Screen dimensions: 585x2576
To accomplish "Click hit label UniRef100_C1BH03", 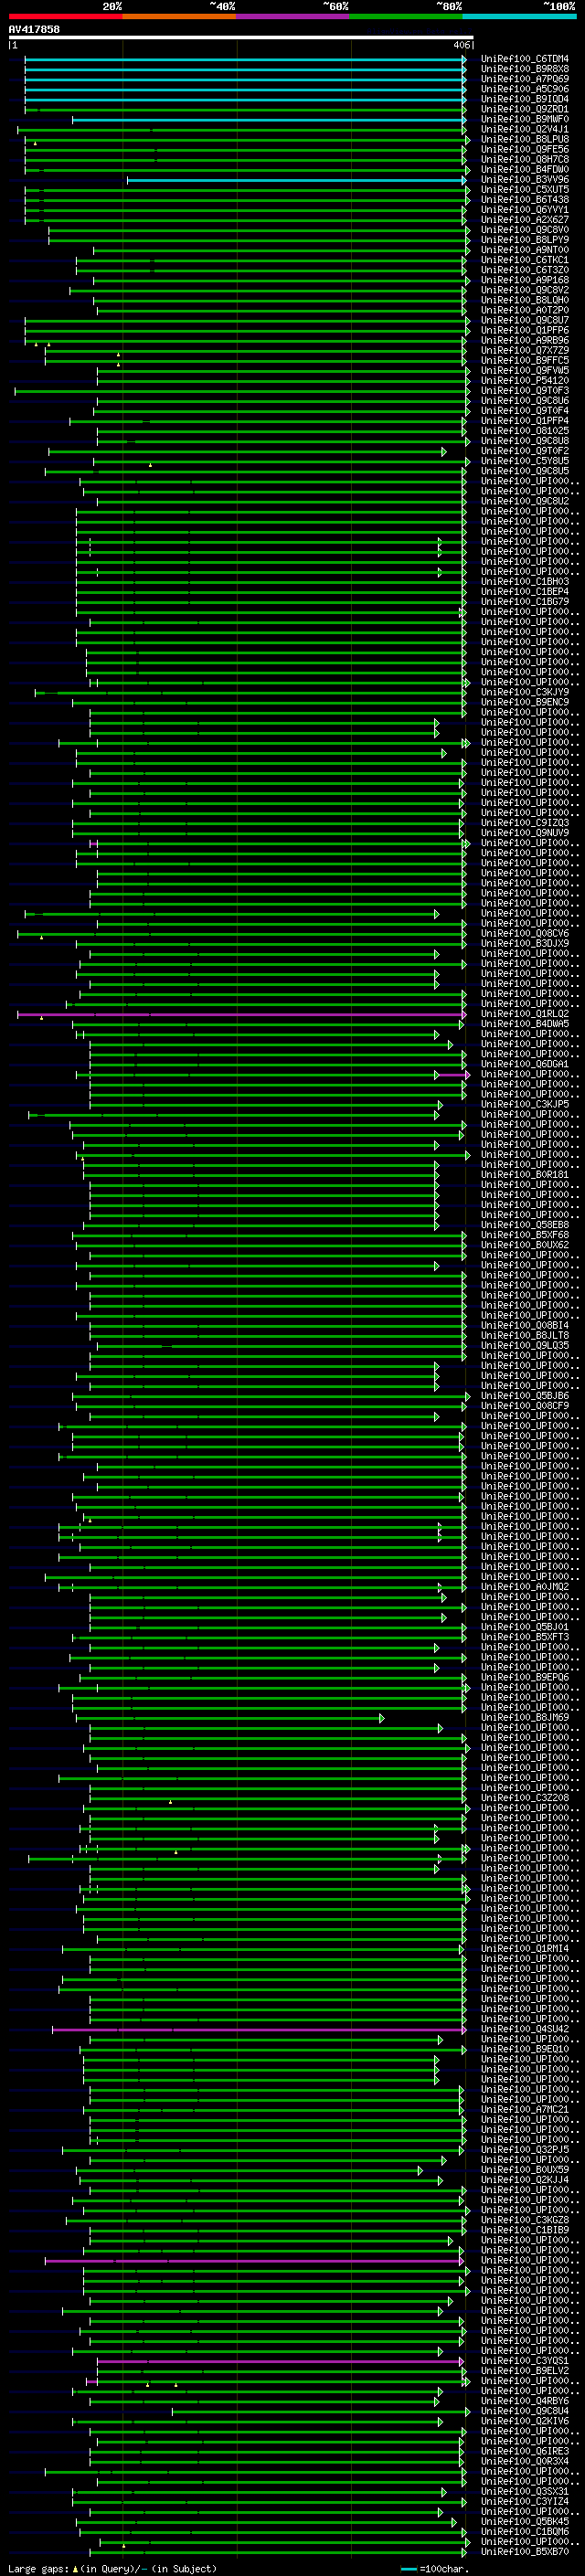I will point(524,582).
